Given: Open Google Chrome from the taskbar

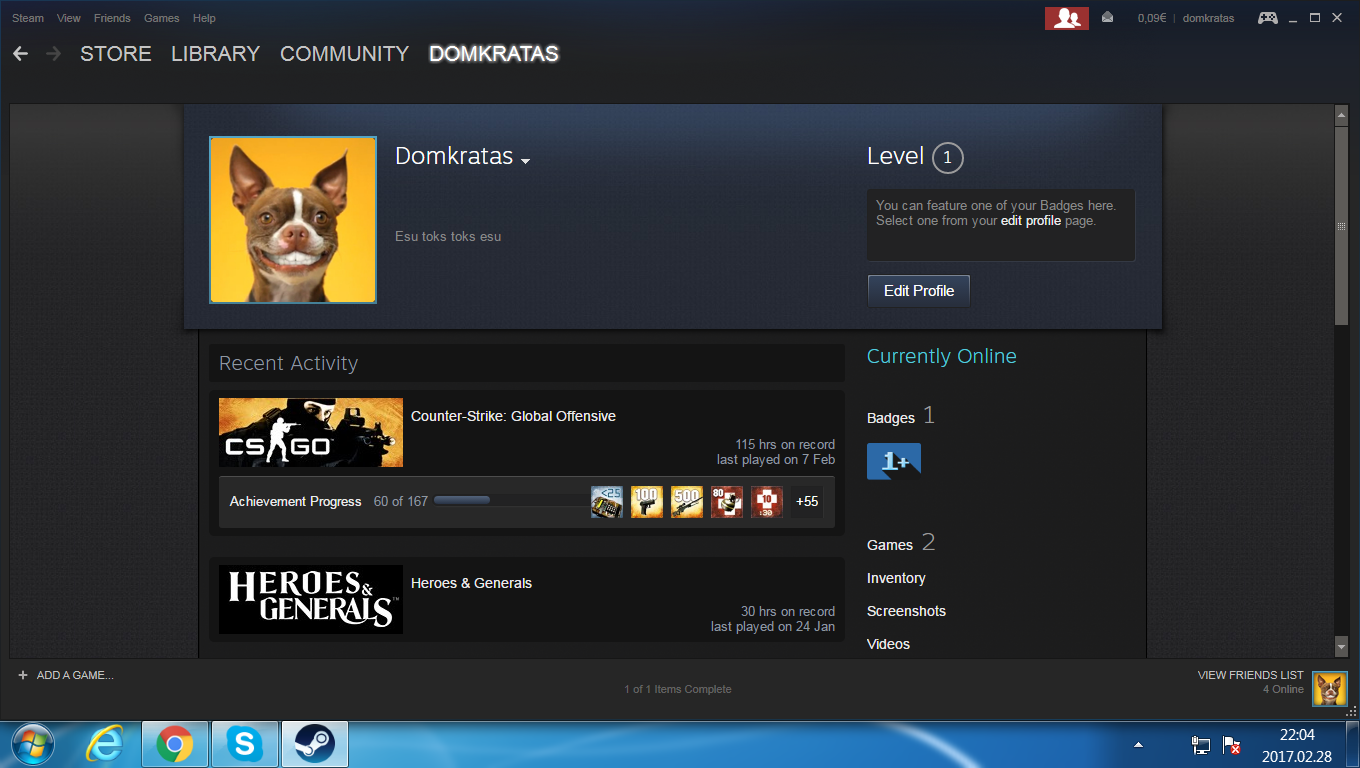Looking at the screenshot, I should 175,745.
